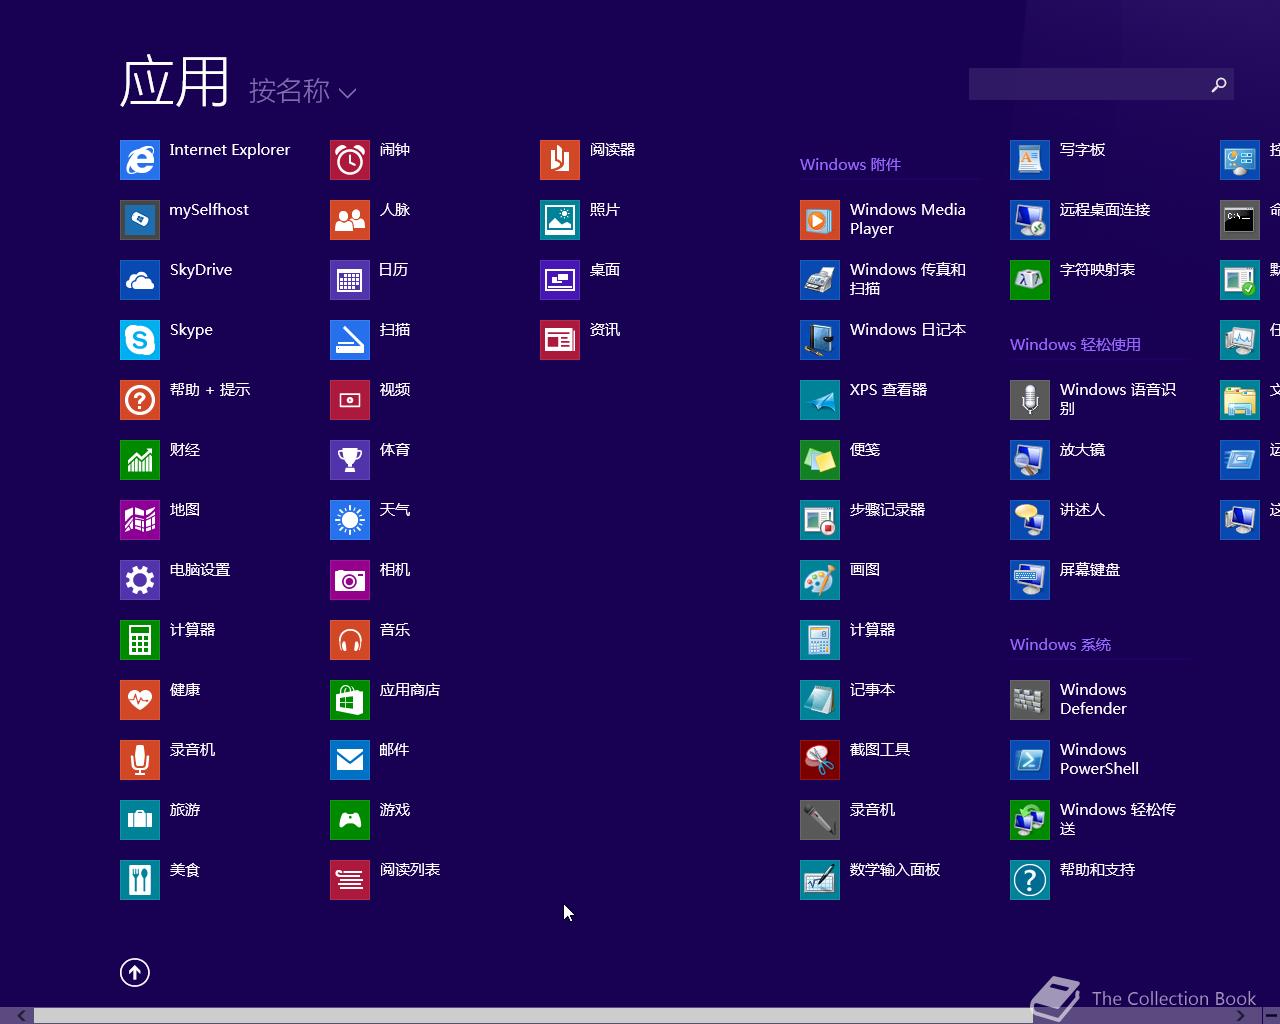This screenshot has height=1024, width=1280.
Task: Open 应用商店 store app
Action: point(350,700)
